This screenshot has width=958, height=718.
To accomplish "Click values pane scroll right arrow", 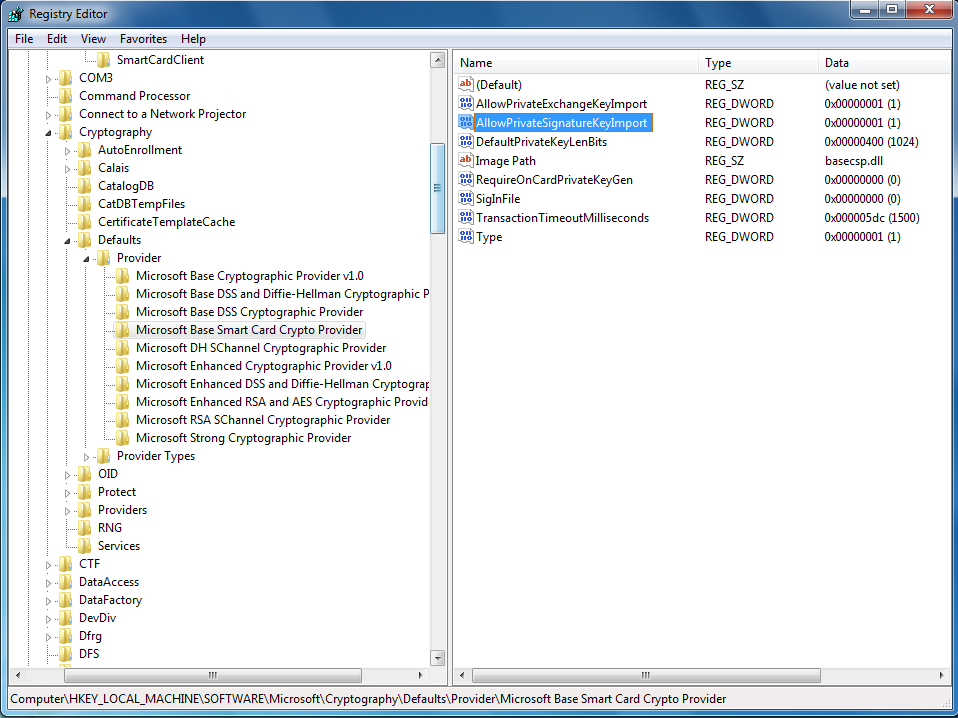I will pyautogui.click(x=942, y=675).
